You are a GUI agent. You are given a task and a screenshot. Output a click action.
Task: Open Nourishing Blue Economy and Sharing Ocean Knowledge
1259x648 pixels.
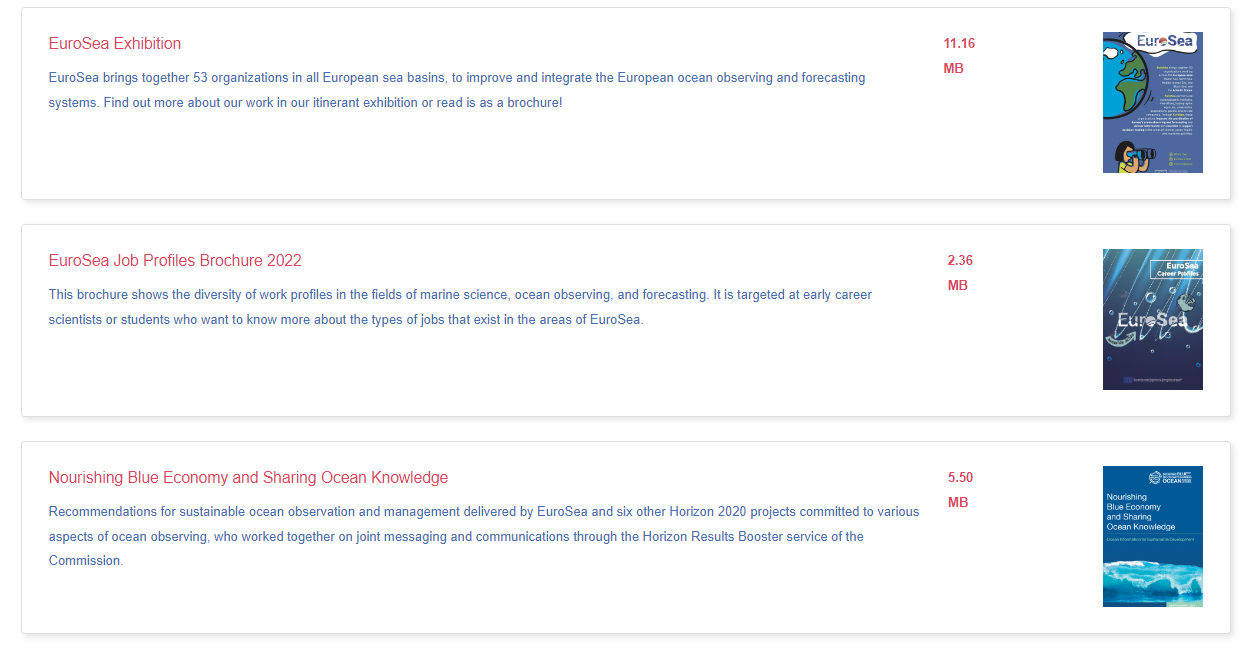[x=248, y=478]
